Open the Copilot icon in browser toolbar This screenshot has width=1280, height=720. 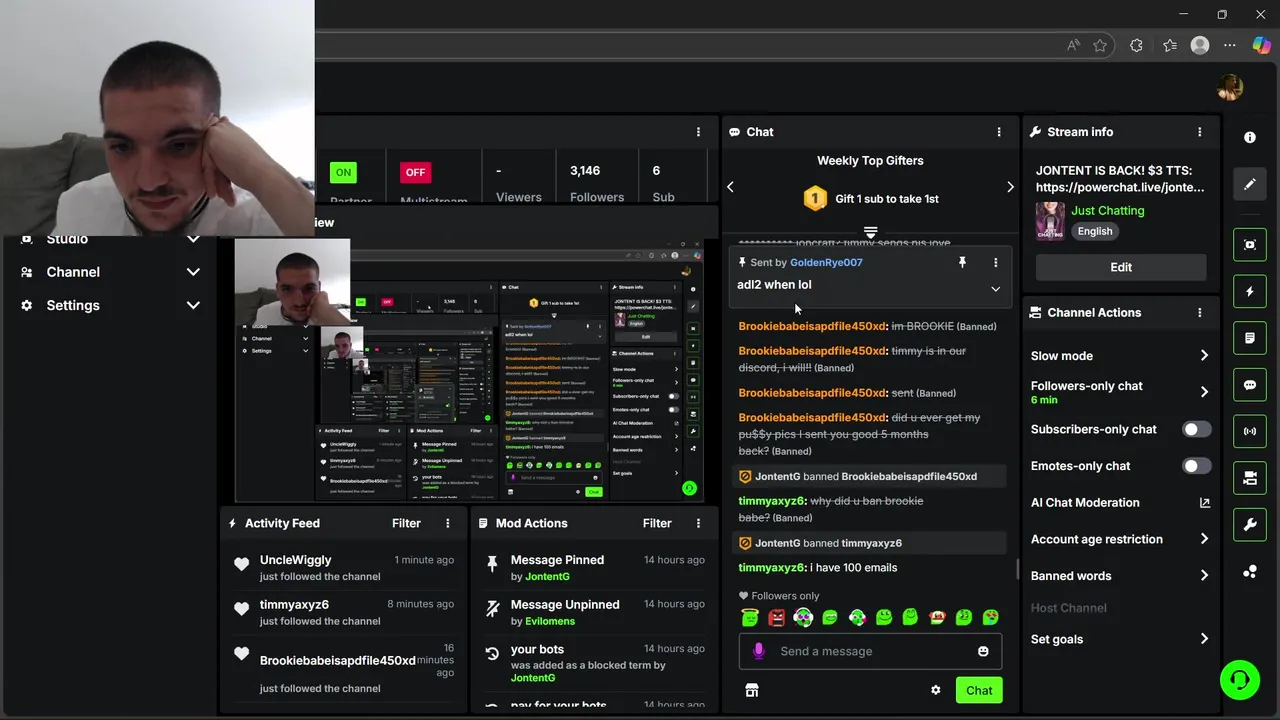[x=1261, y=45]
